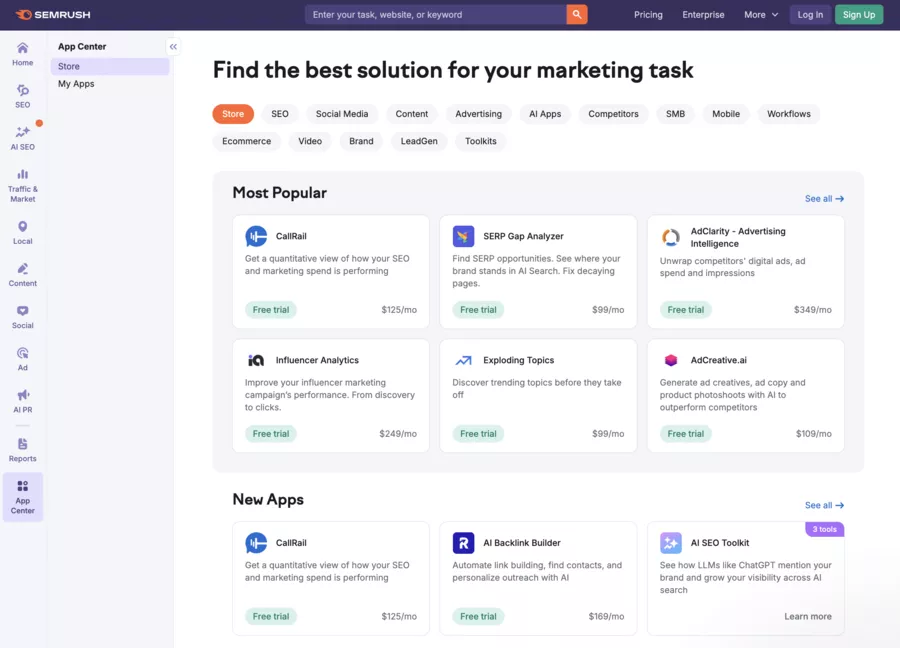Click the $169/mo price text
Screen dimensions: 900x648
click(606, 616)
